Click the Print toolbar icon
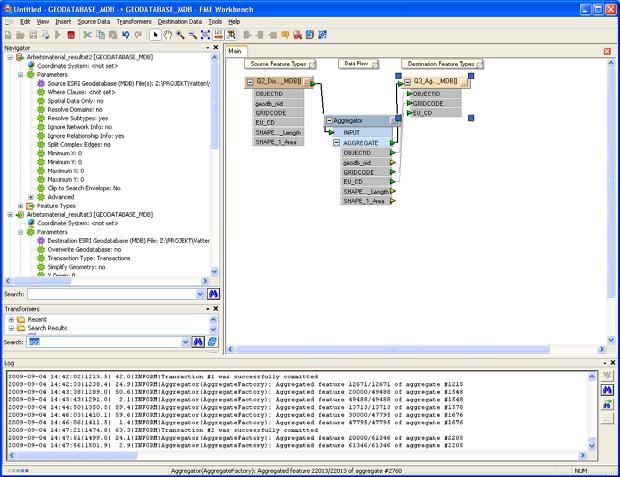The width and height of the screenshot is (620, 477). [45, 35]
